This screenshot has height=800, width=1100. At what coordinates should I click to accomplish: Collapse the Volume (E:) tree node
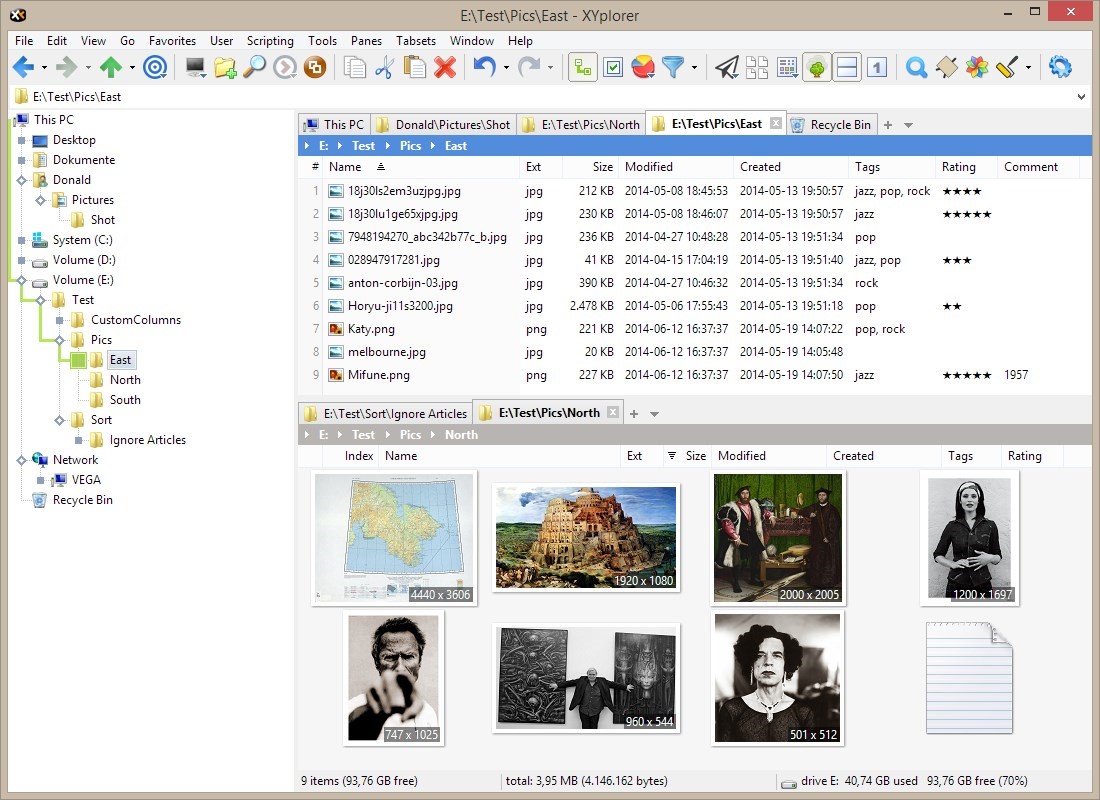click(x=21, y=280)
